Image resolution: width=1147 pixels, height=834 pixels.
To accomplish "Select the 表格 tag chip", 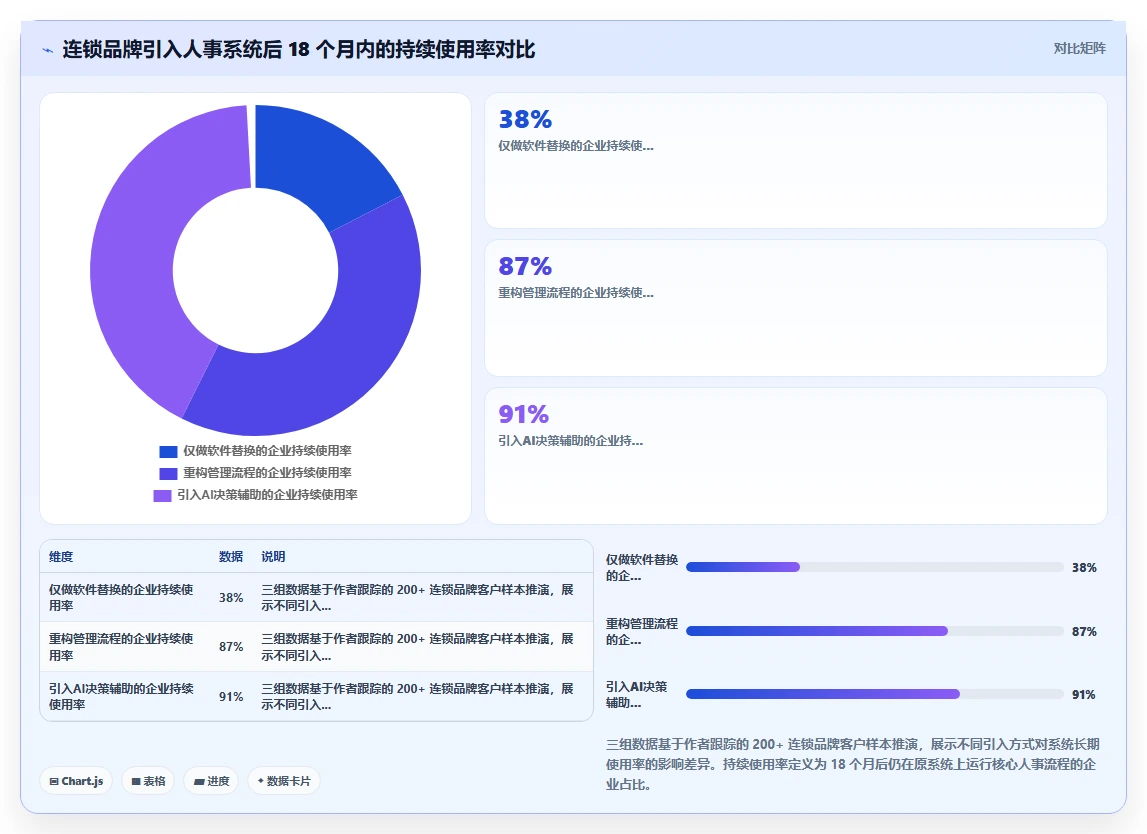I will pos(148,781).
